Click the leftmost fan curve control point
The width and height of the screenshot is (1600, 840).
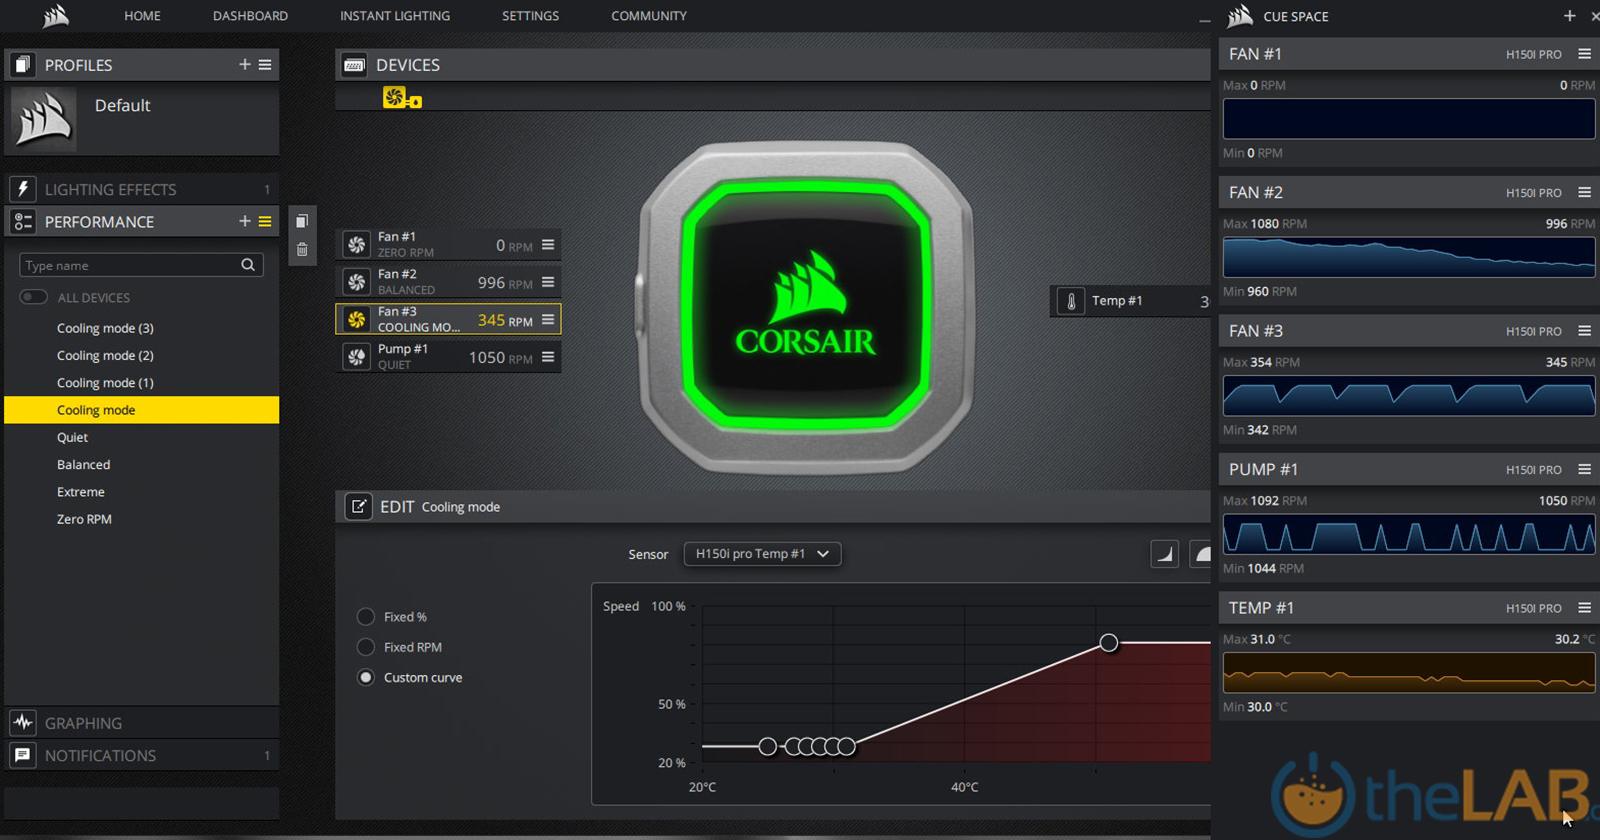point(767,746)
